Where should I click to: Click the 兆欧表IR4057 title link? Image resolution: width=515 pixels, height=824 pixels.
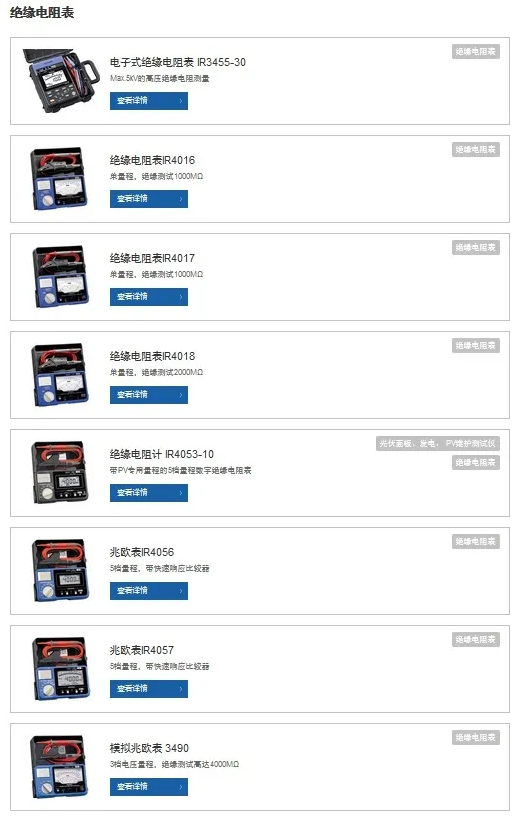point(142,651)
